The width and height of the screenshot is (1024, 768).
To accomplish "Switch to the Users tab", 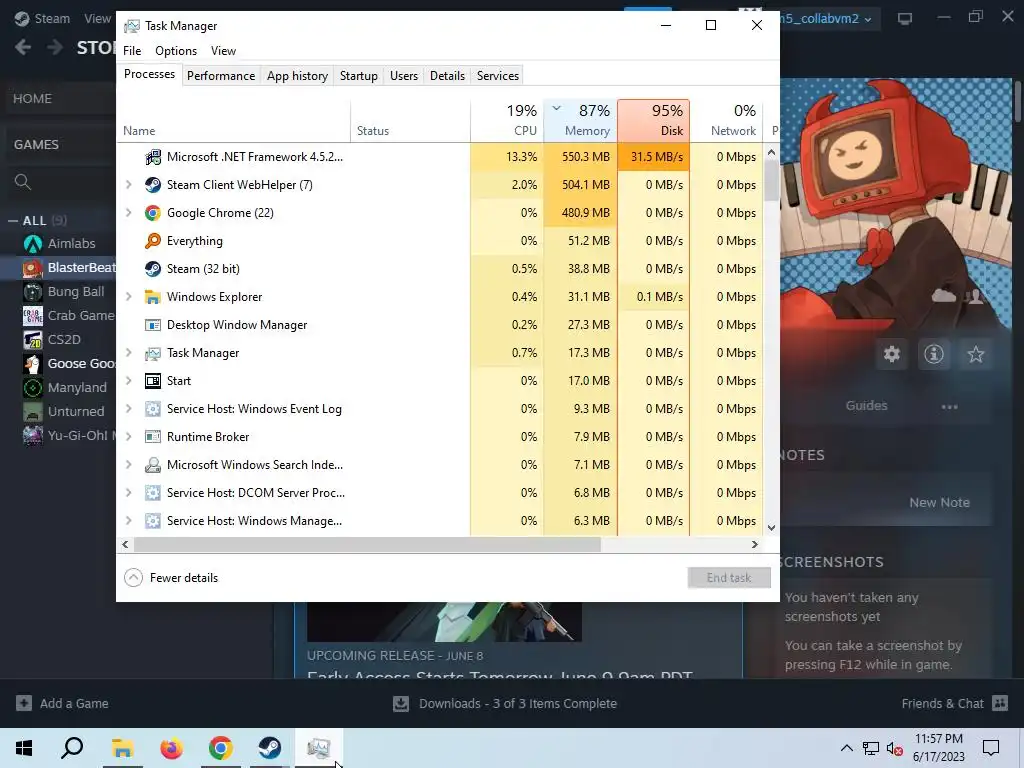I will (404, 76).
